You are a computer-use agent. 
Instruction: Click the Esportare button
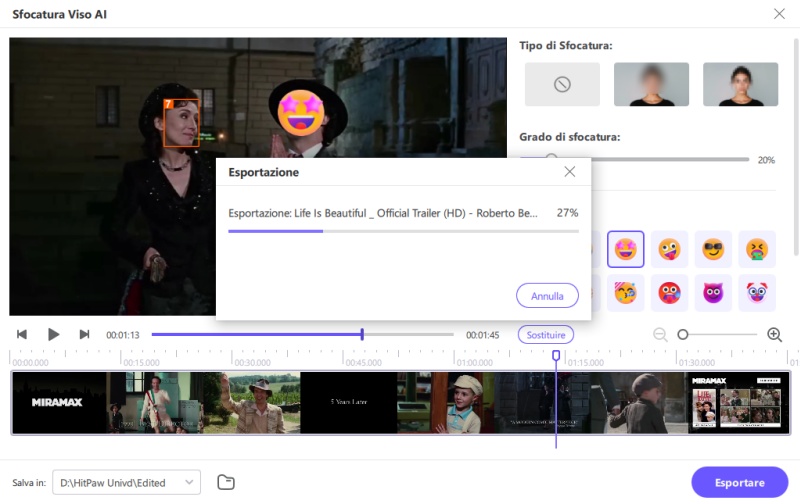coord(739,483)
